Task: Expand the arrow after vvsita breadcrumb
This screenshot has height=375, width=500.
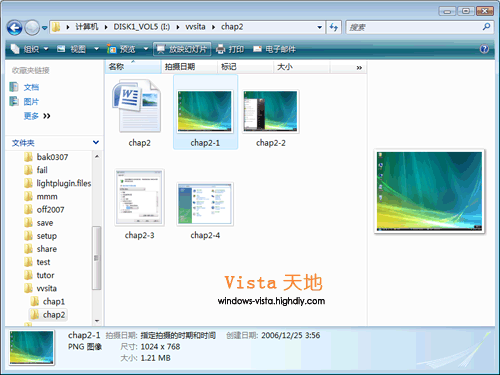Action: click(213, 27)
